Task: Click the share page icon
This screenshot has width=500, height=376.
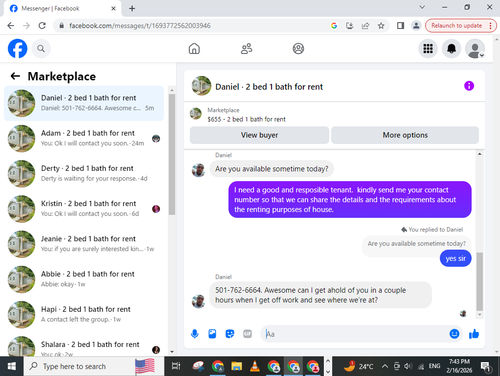Action: click(365, 26)
